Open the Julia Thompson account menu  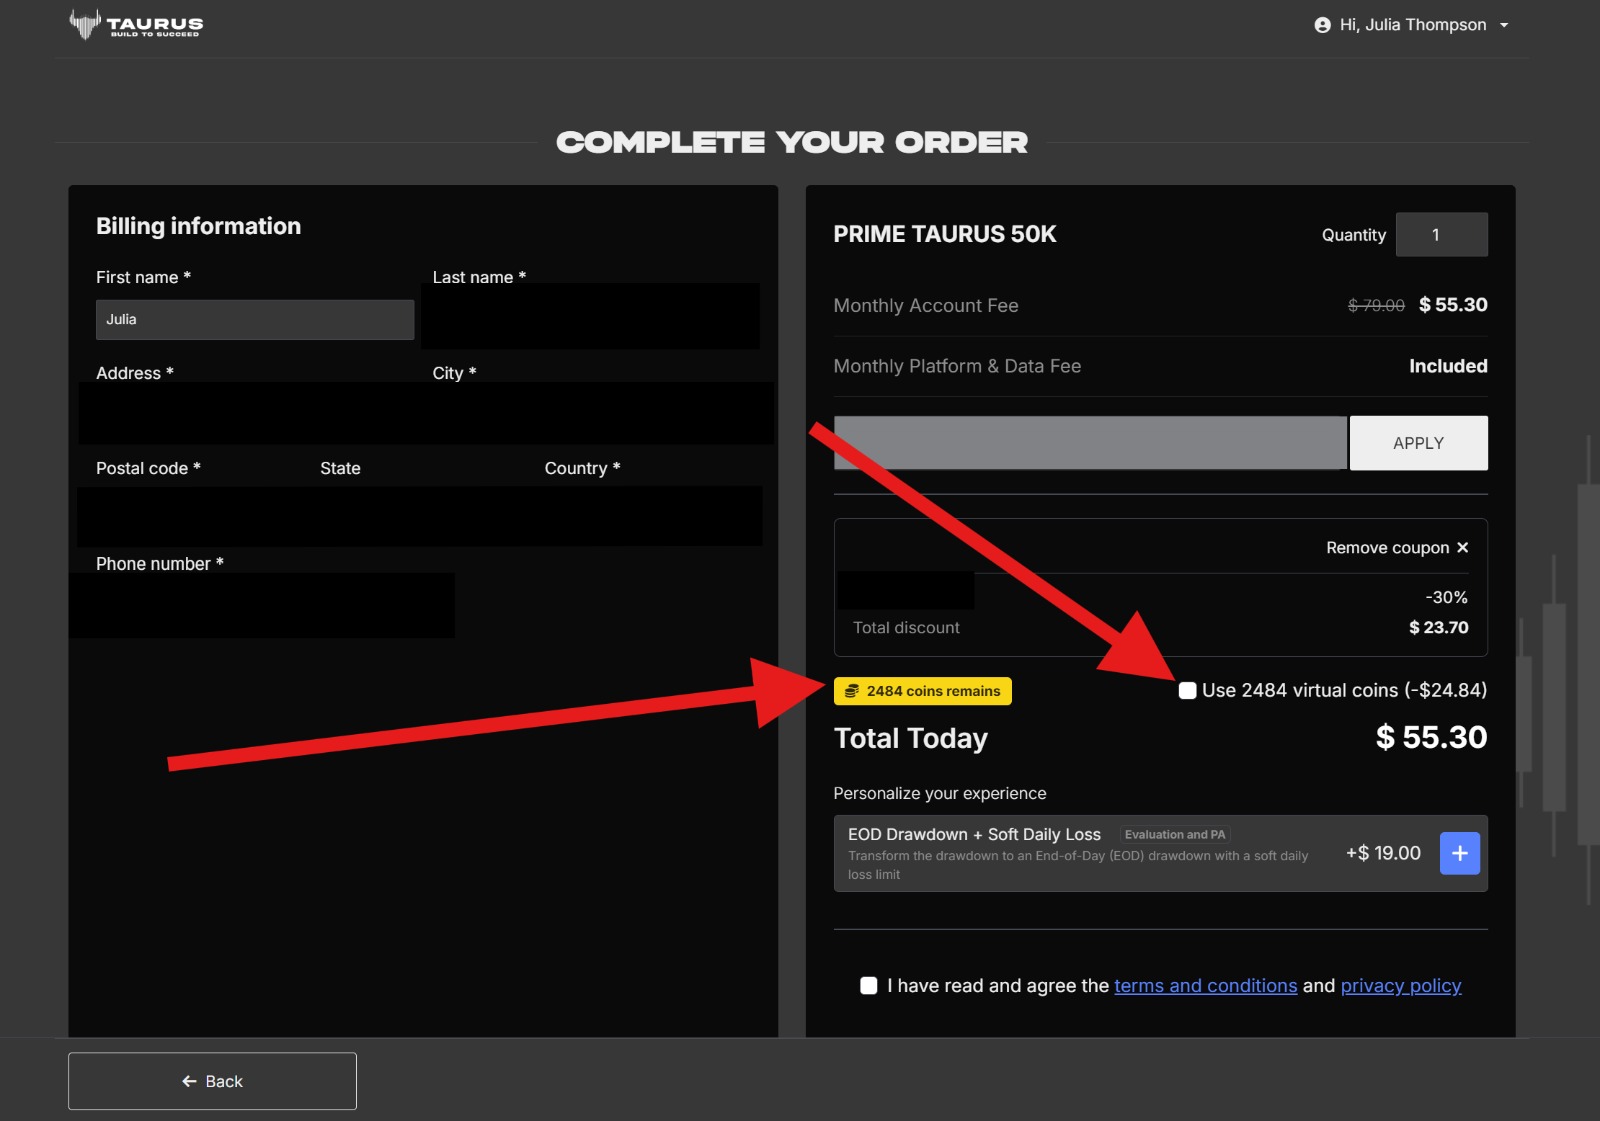(1411, 25)
